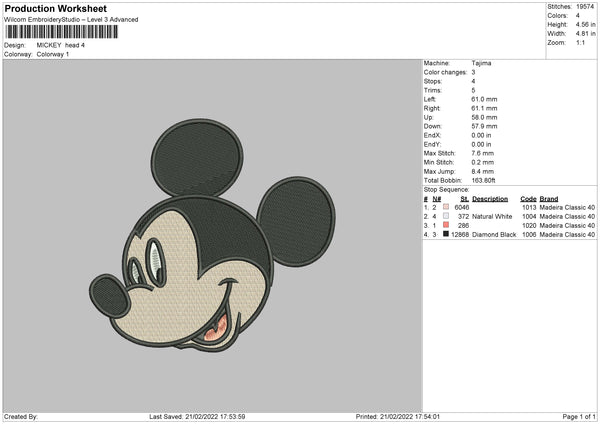This screenshot has width=600, height=424.
Task: Click the Trims value '5'
Action: 473,91
